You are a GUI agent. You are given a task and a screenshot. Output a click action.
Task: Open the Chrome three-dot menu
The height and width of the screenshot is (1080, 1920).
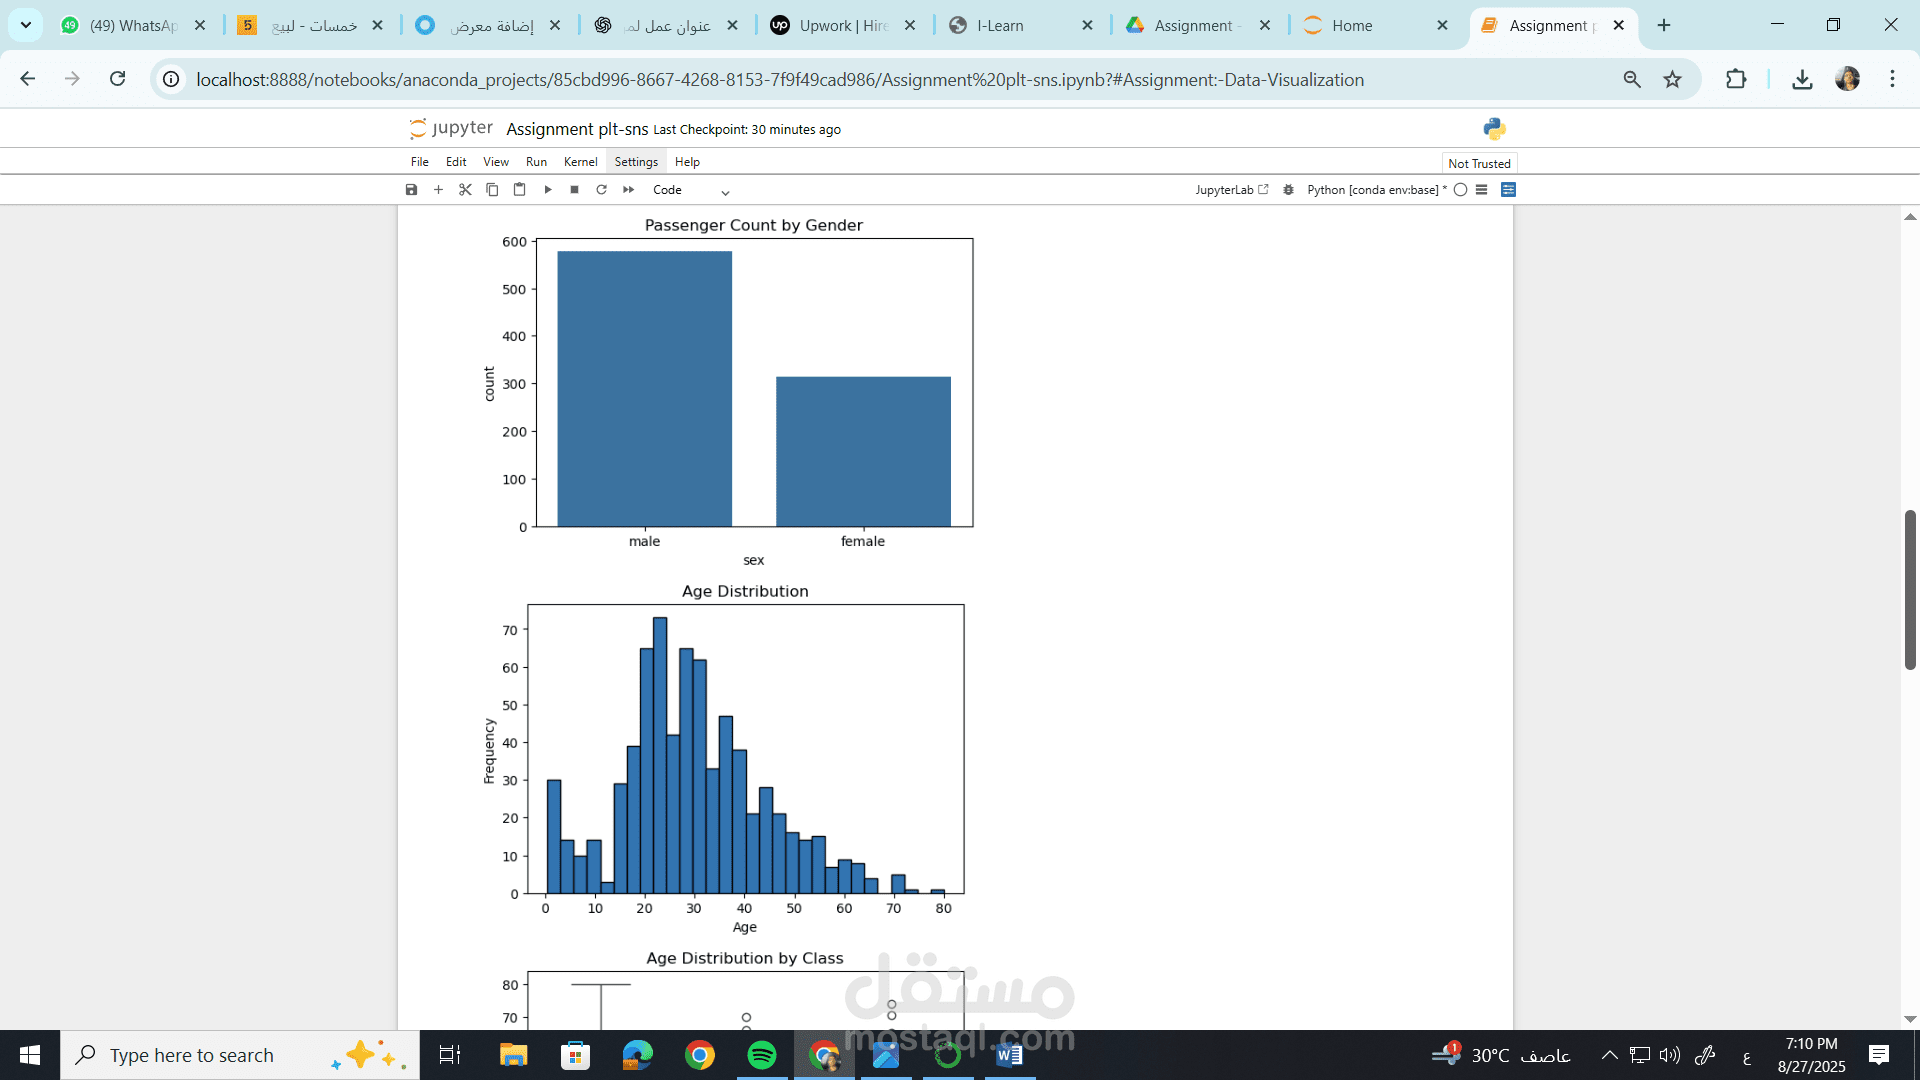click(1893, 79)
